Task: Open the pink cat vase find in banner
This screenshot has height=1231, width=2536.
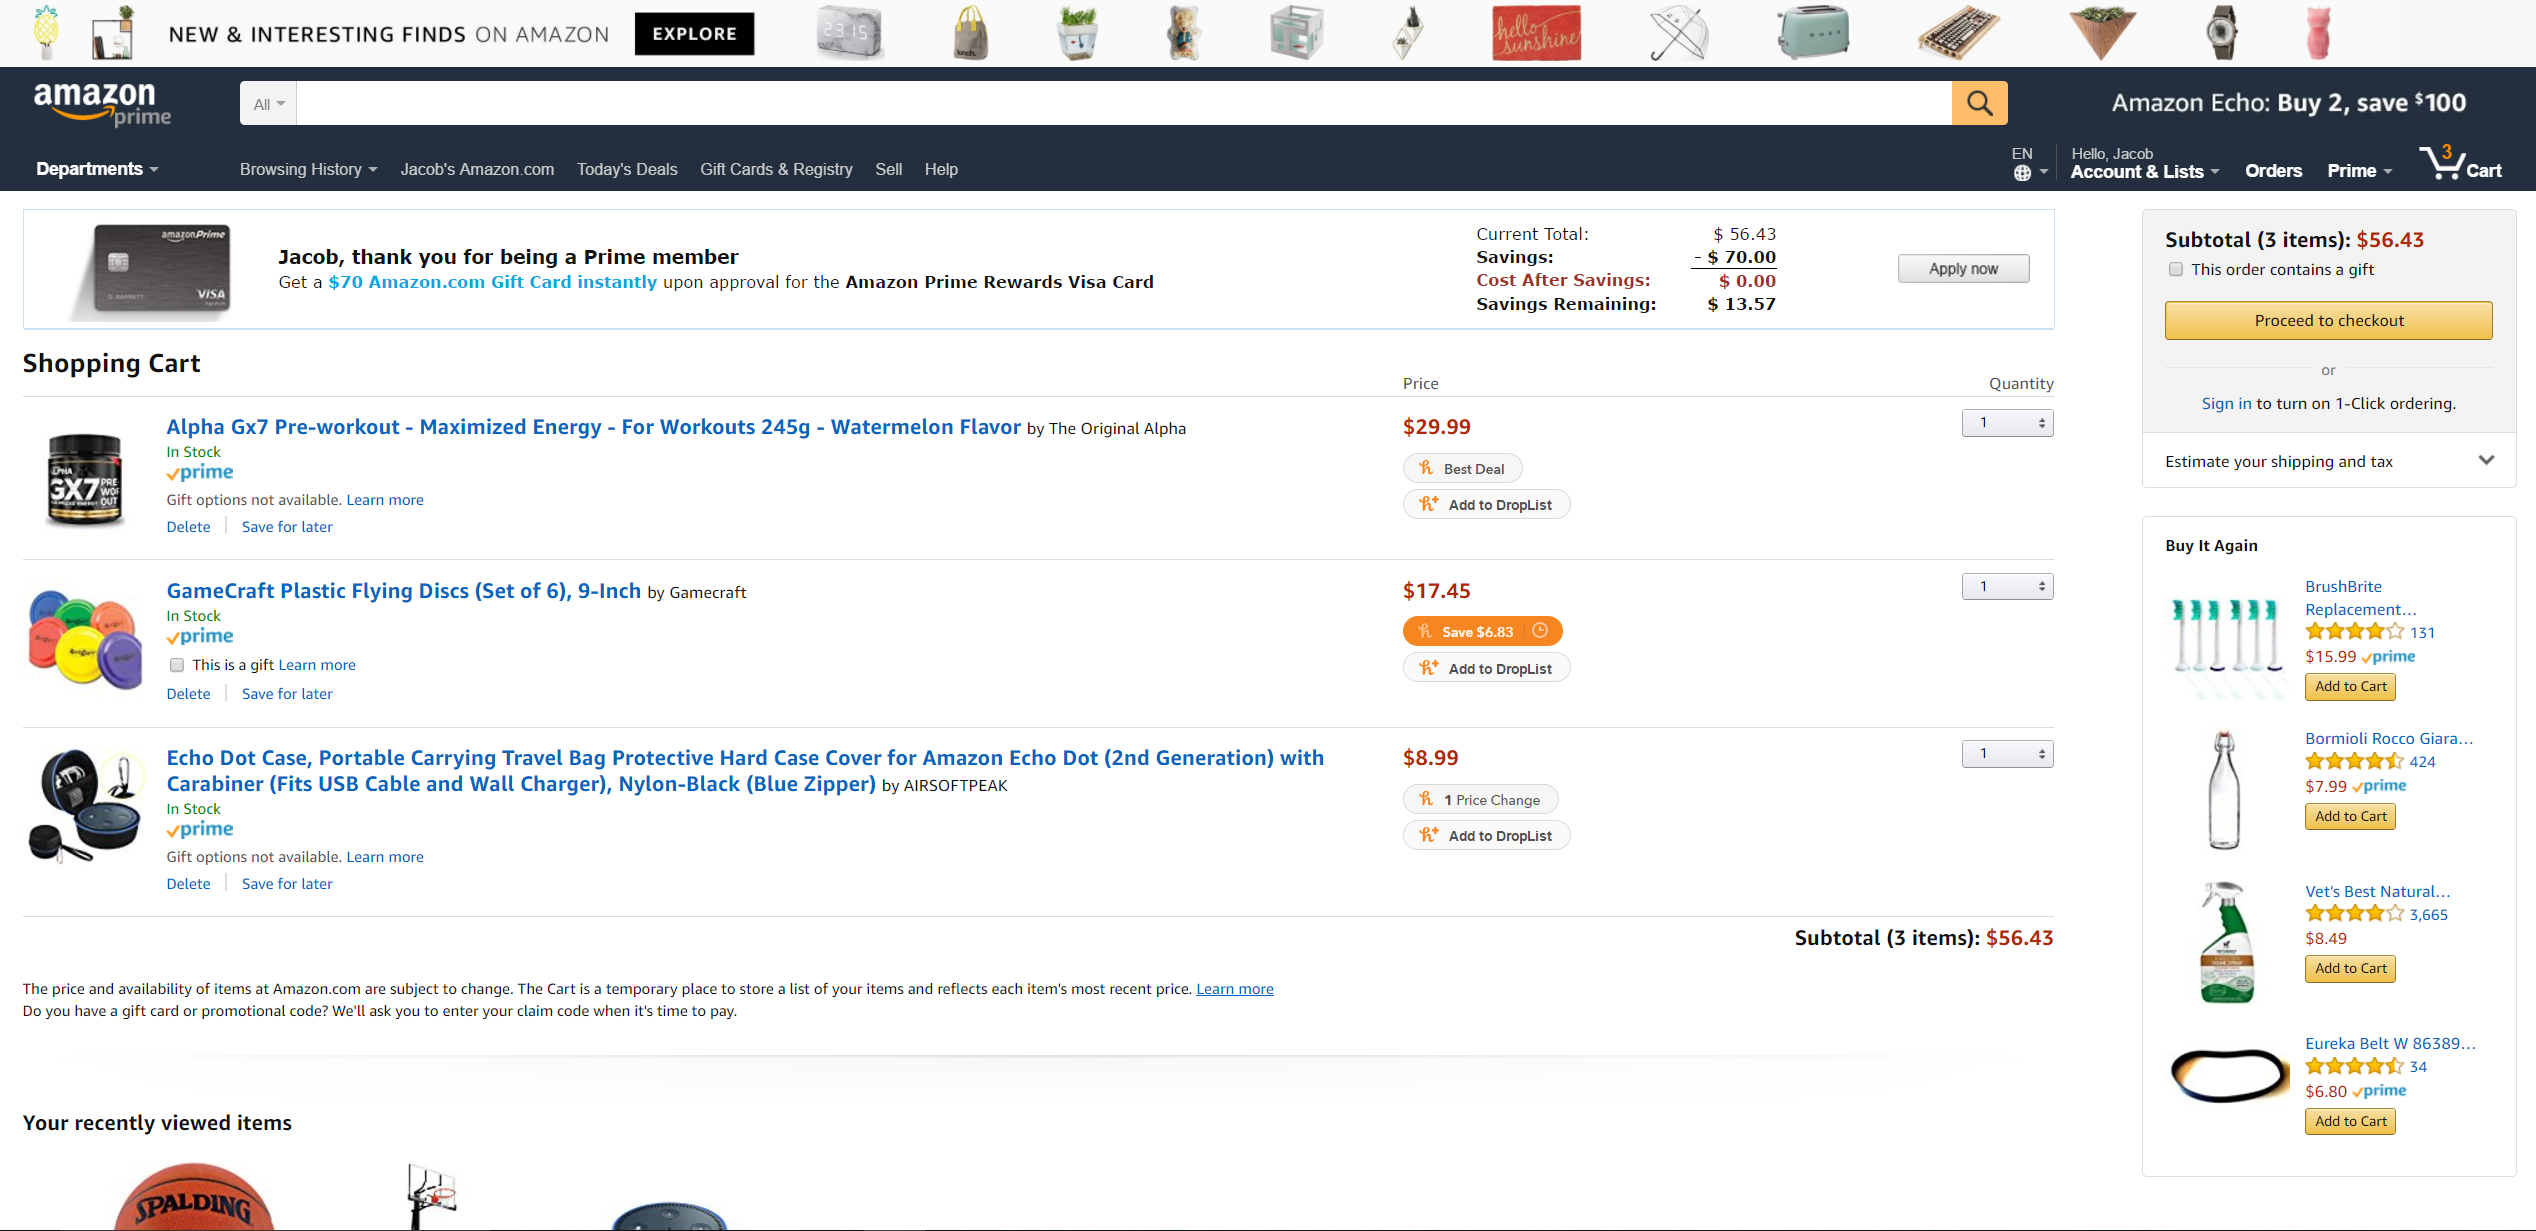Action: [x=2318, y=33]
